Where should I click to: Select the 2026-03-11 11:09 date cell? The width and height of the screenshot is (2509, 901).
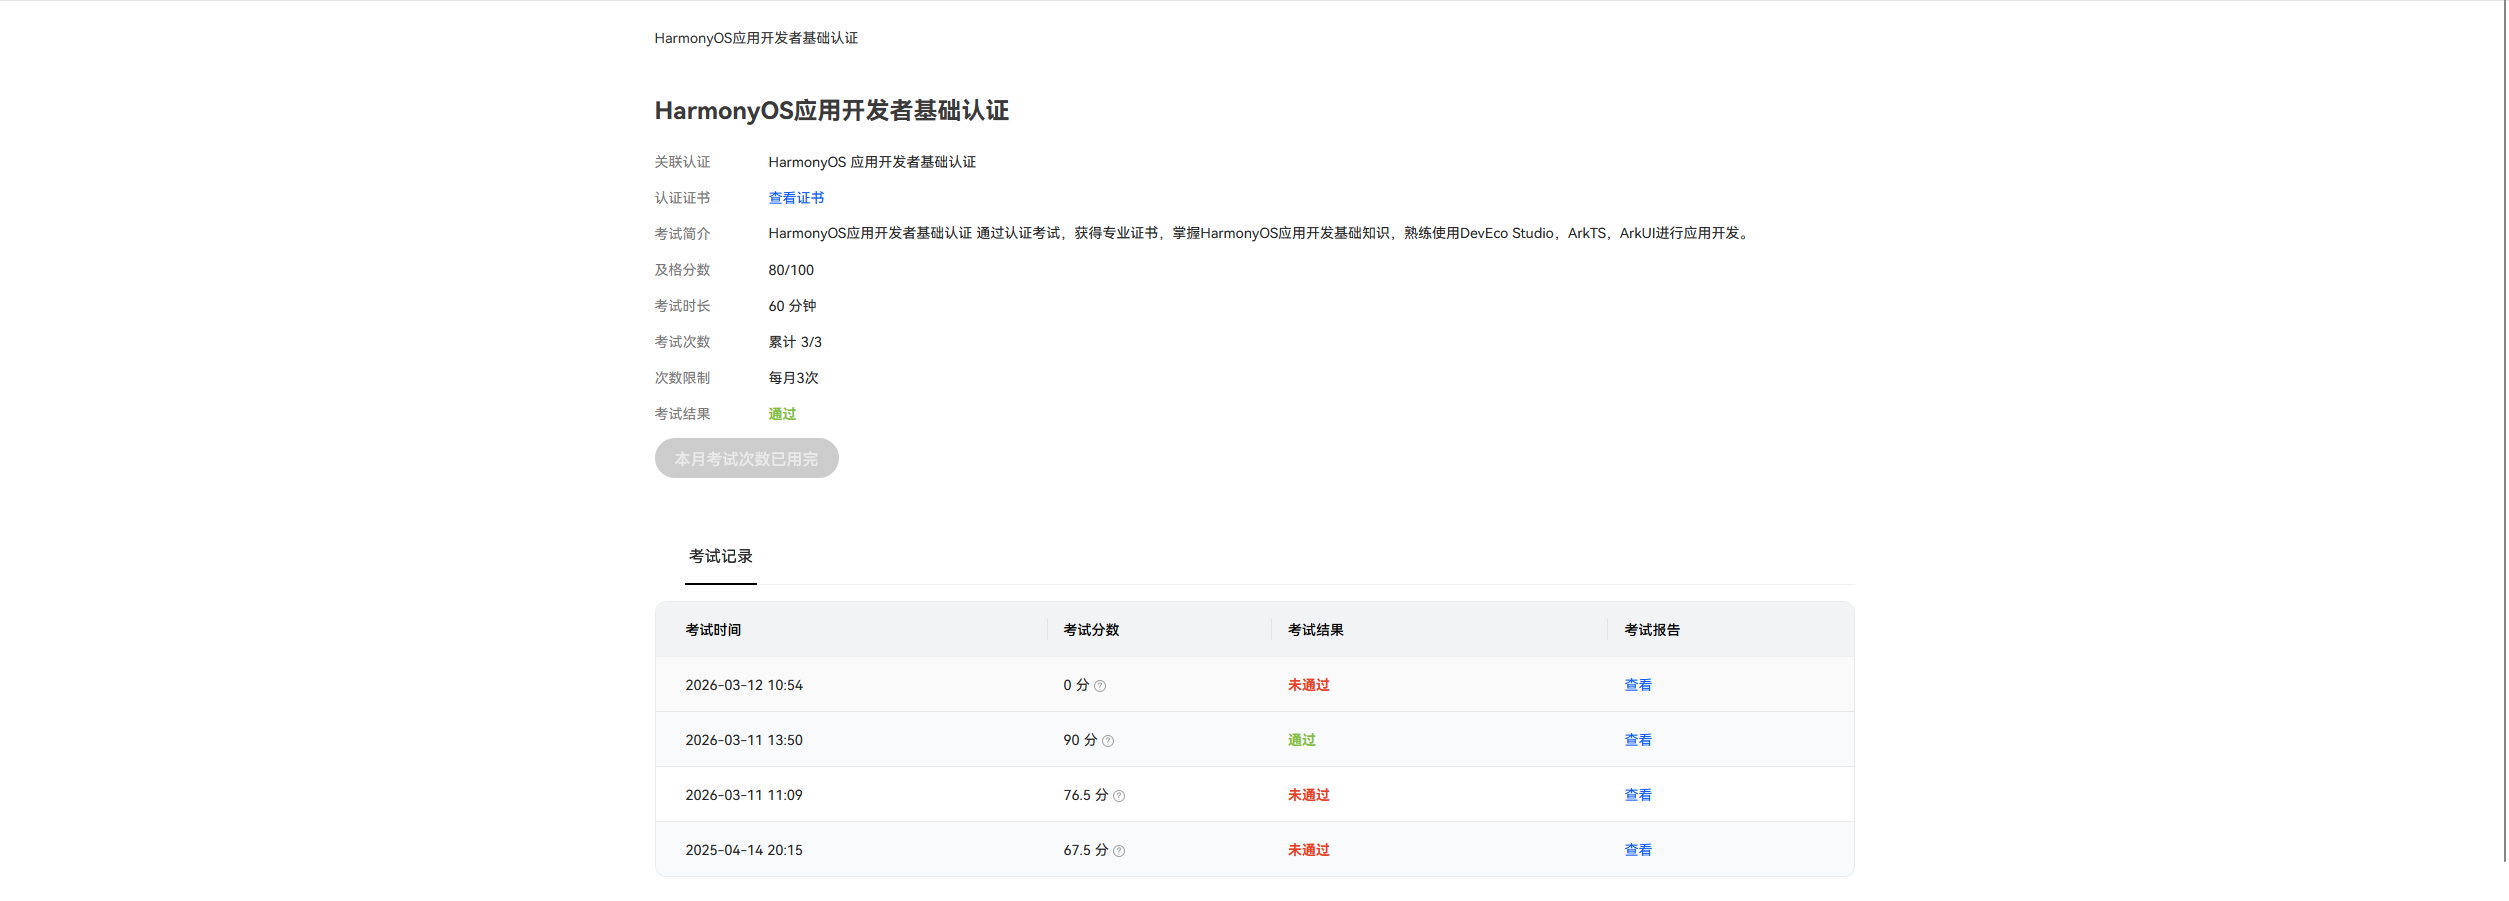point(744,795)
